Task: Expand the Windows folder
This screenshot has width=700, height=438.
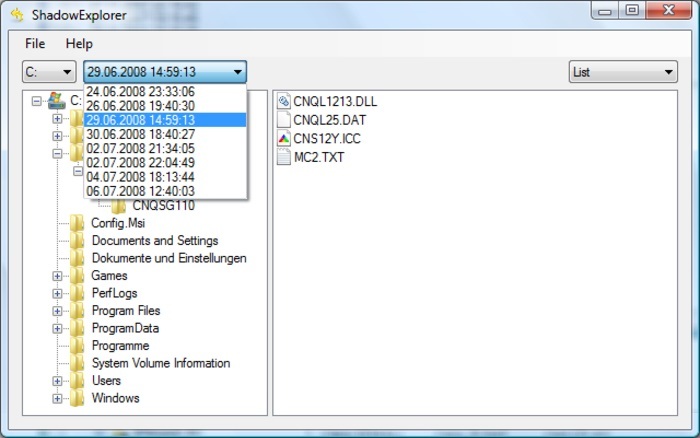Action: tap(57, 399)
